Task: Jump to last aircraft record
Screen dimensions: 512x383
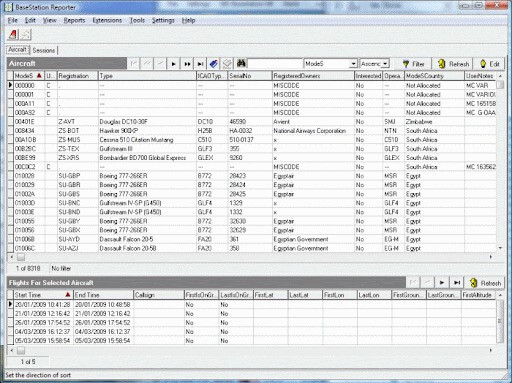Action: pos(200,63)
